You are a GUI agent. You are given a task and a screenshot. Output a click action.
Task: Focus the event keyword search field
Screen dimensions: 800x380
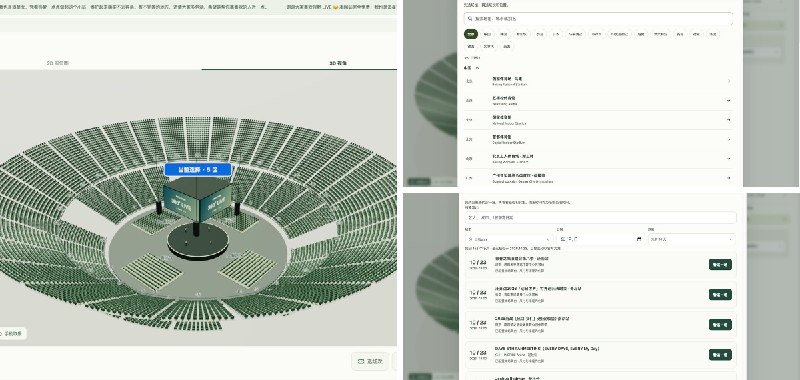point(601,217)
